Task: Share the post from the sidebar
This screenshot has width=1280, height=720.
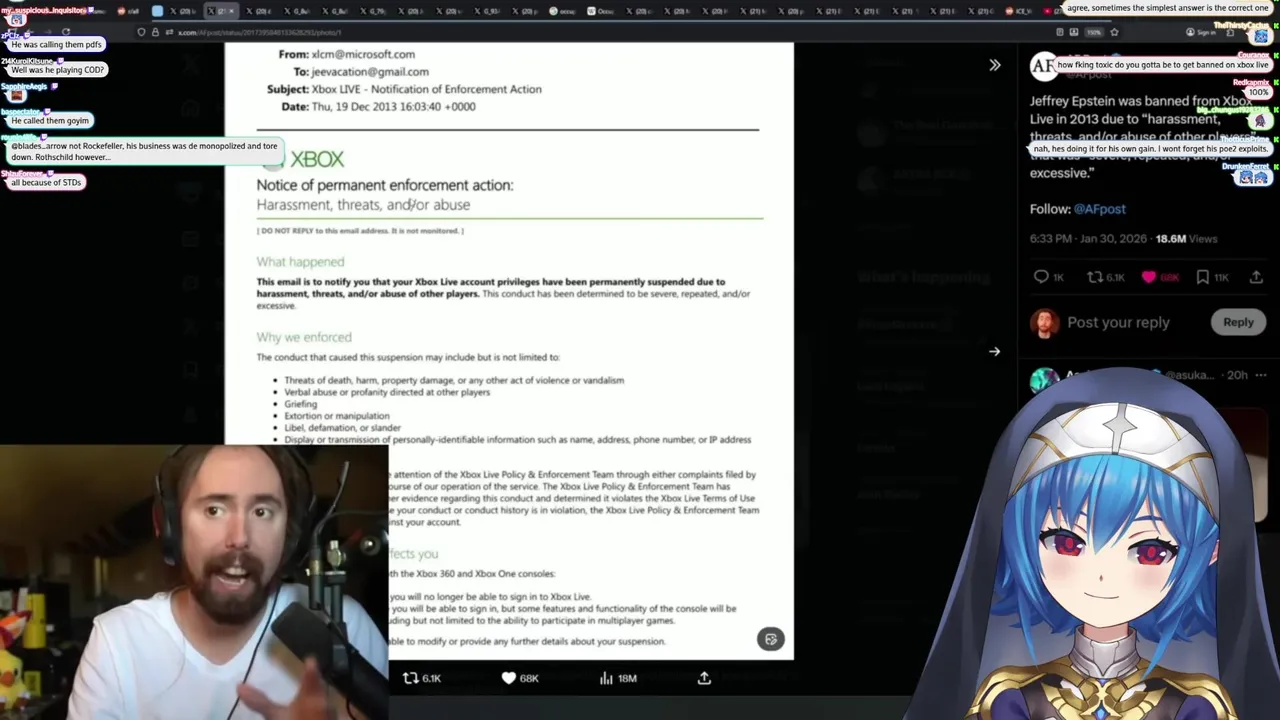Action: tap(1256, 277)
